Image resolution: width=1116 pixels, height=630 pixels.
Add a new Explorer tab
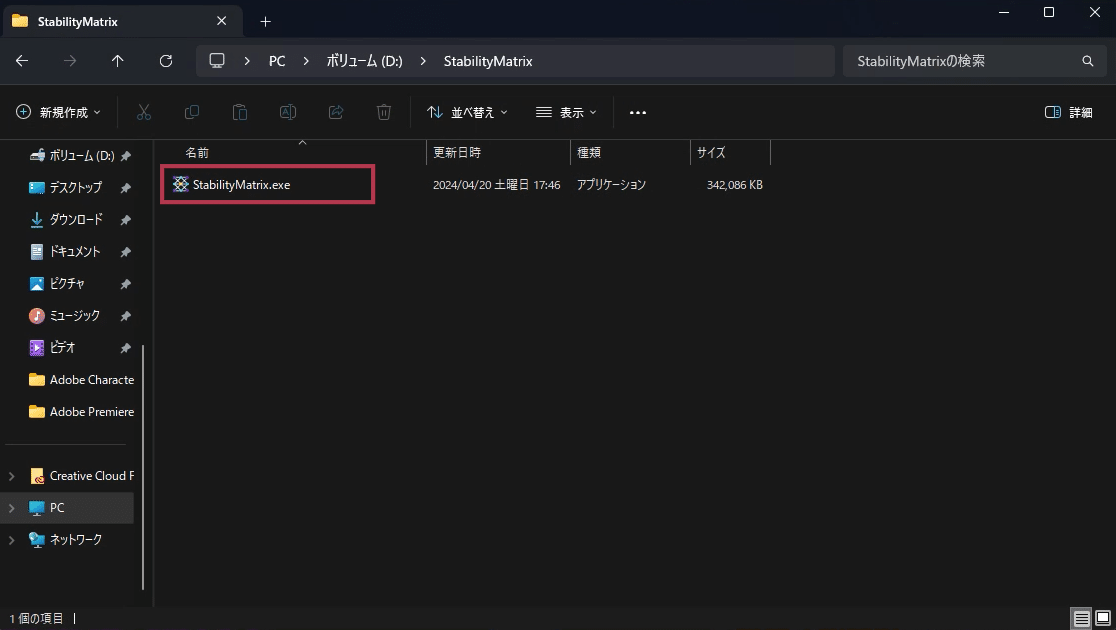click(265, 21)
